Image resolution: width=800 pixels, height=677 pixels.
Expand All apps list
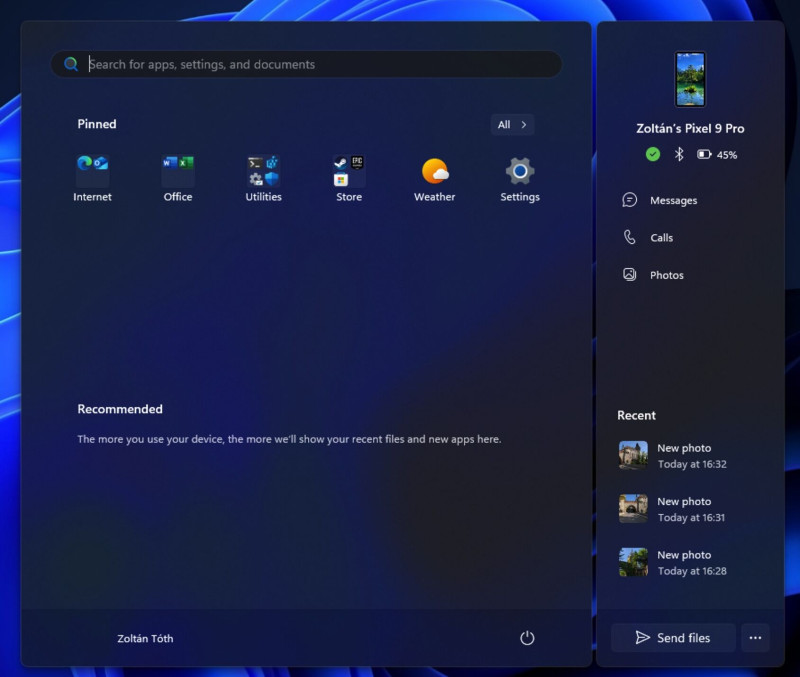512,124
